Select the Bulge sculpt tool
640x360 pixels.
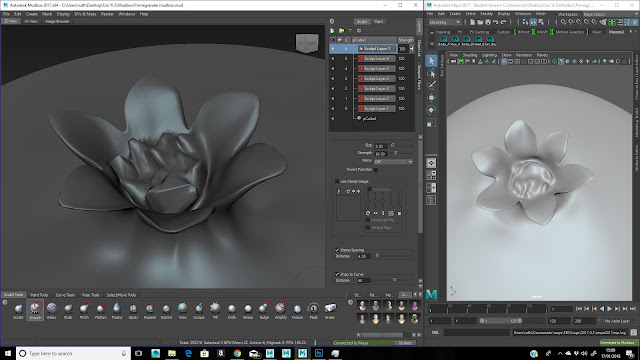pos(264,311)
